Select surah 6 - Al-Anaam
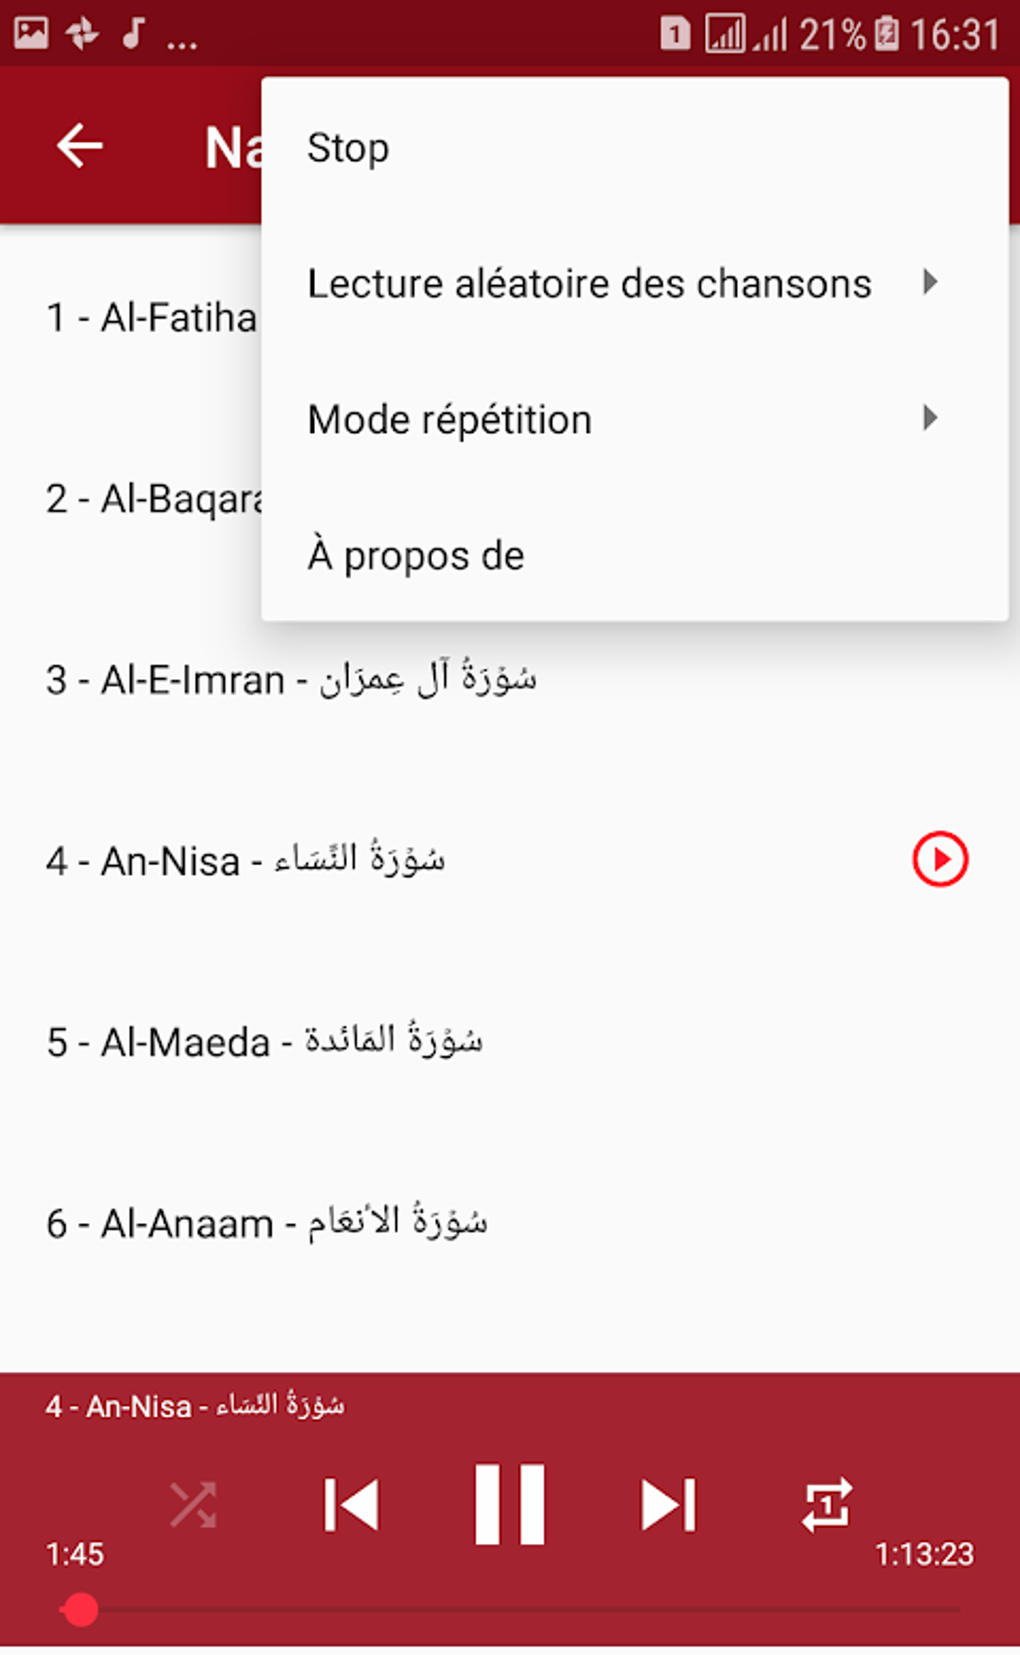The image size is (1020, 1655). click(x=266, y=1223)
